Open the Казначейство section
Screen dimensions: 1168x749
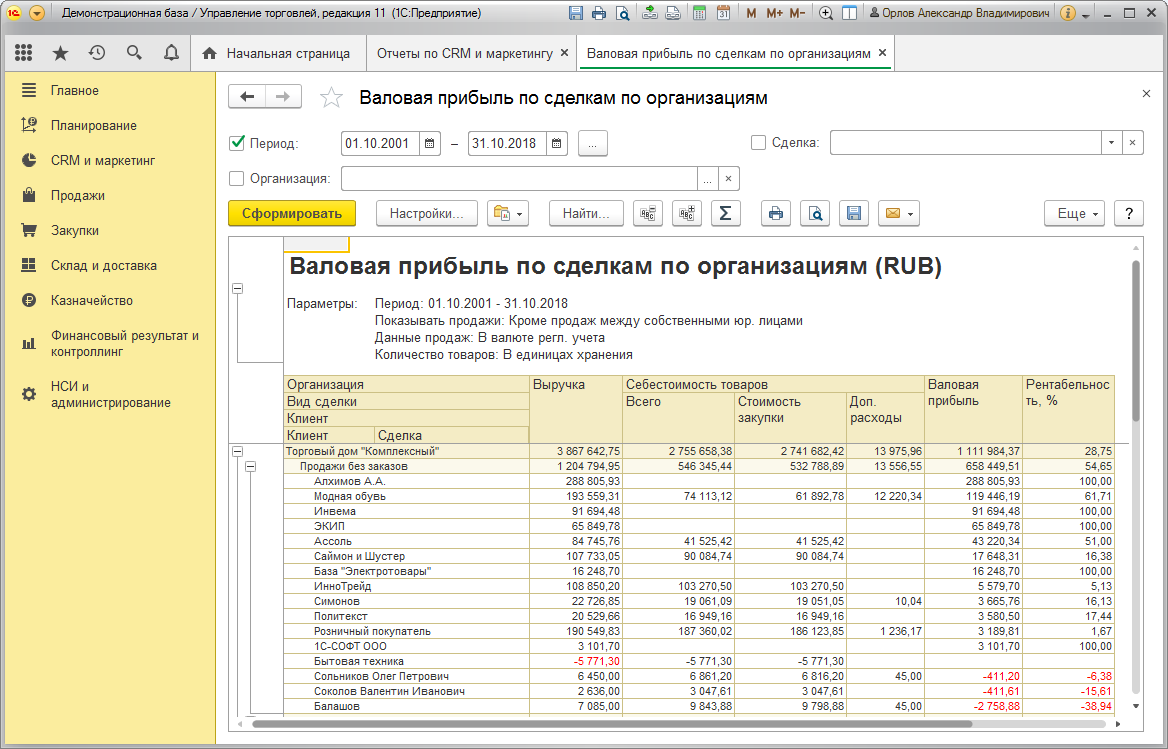coord(92,301)
